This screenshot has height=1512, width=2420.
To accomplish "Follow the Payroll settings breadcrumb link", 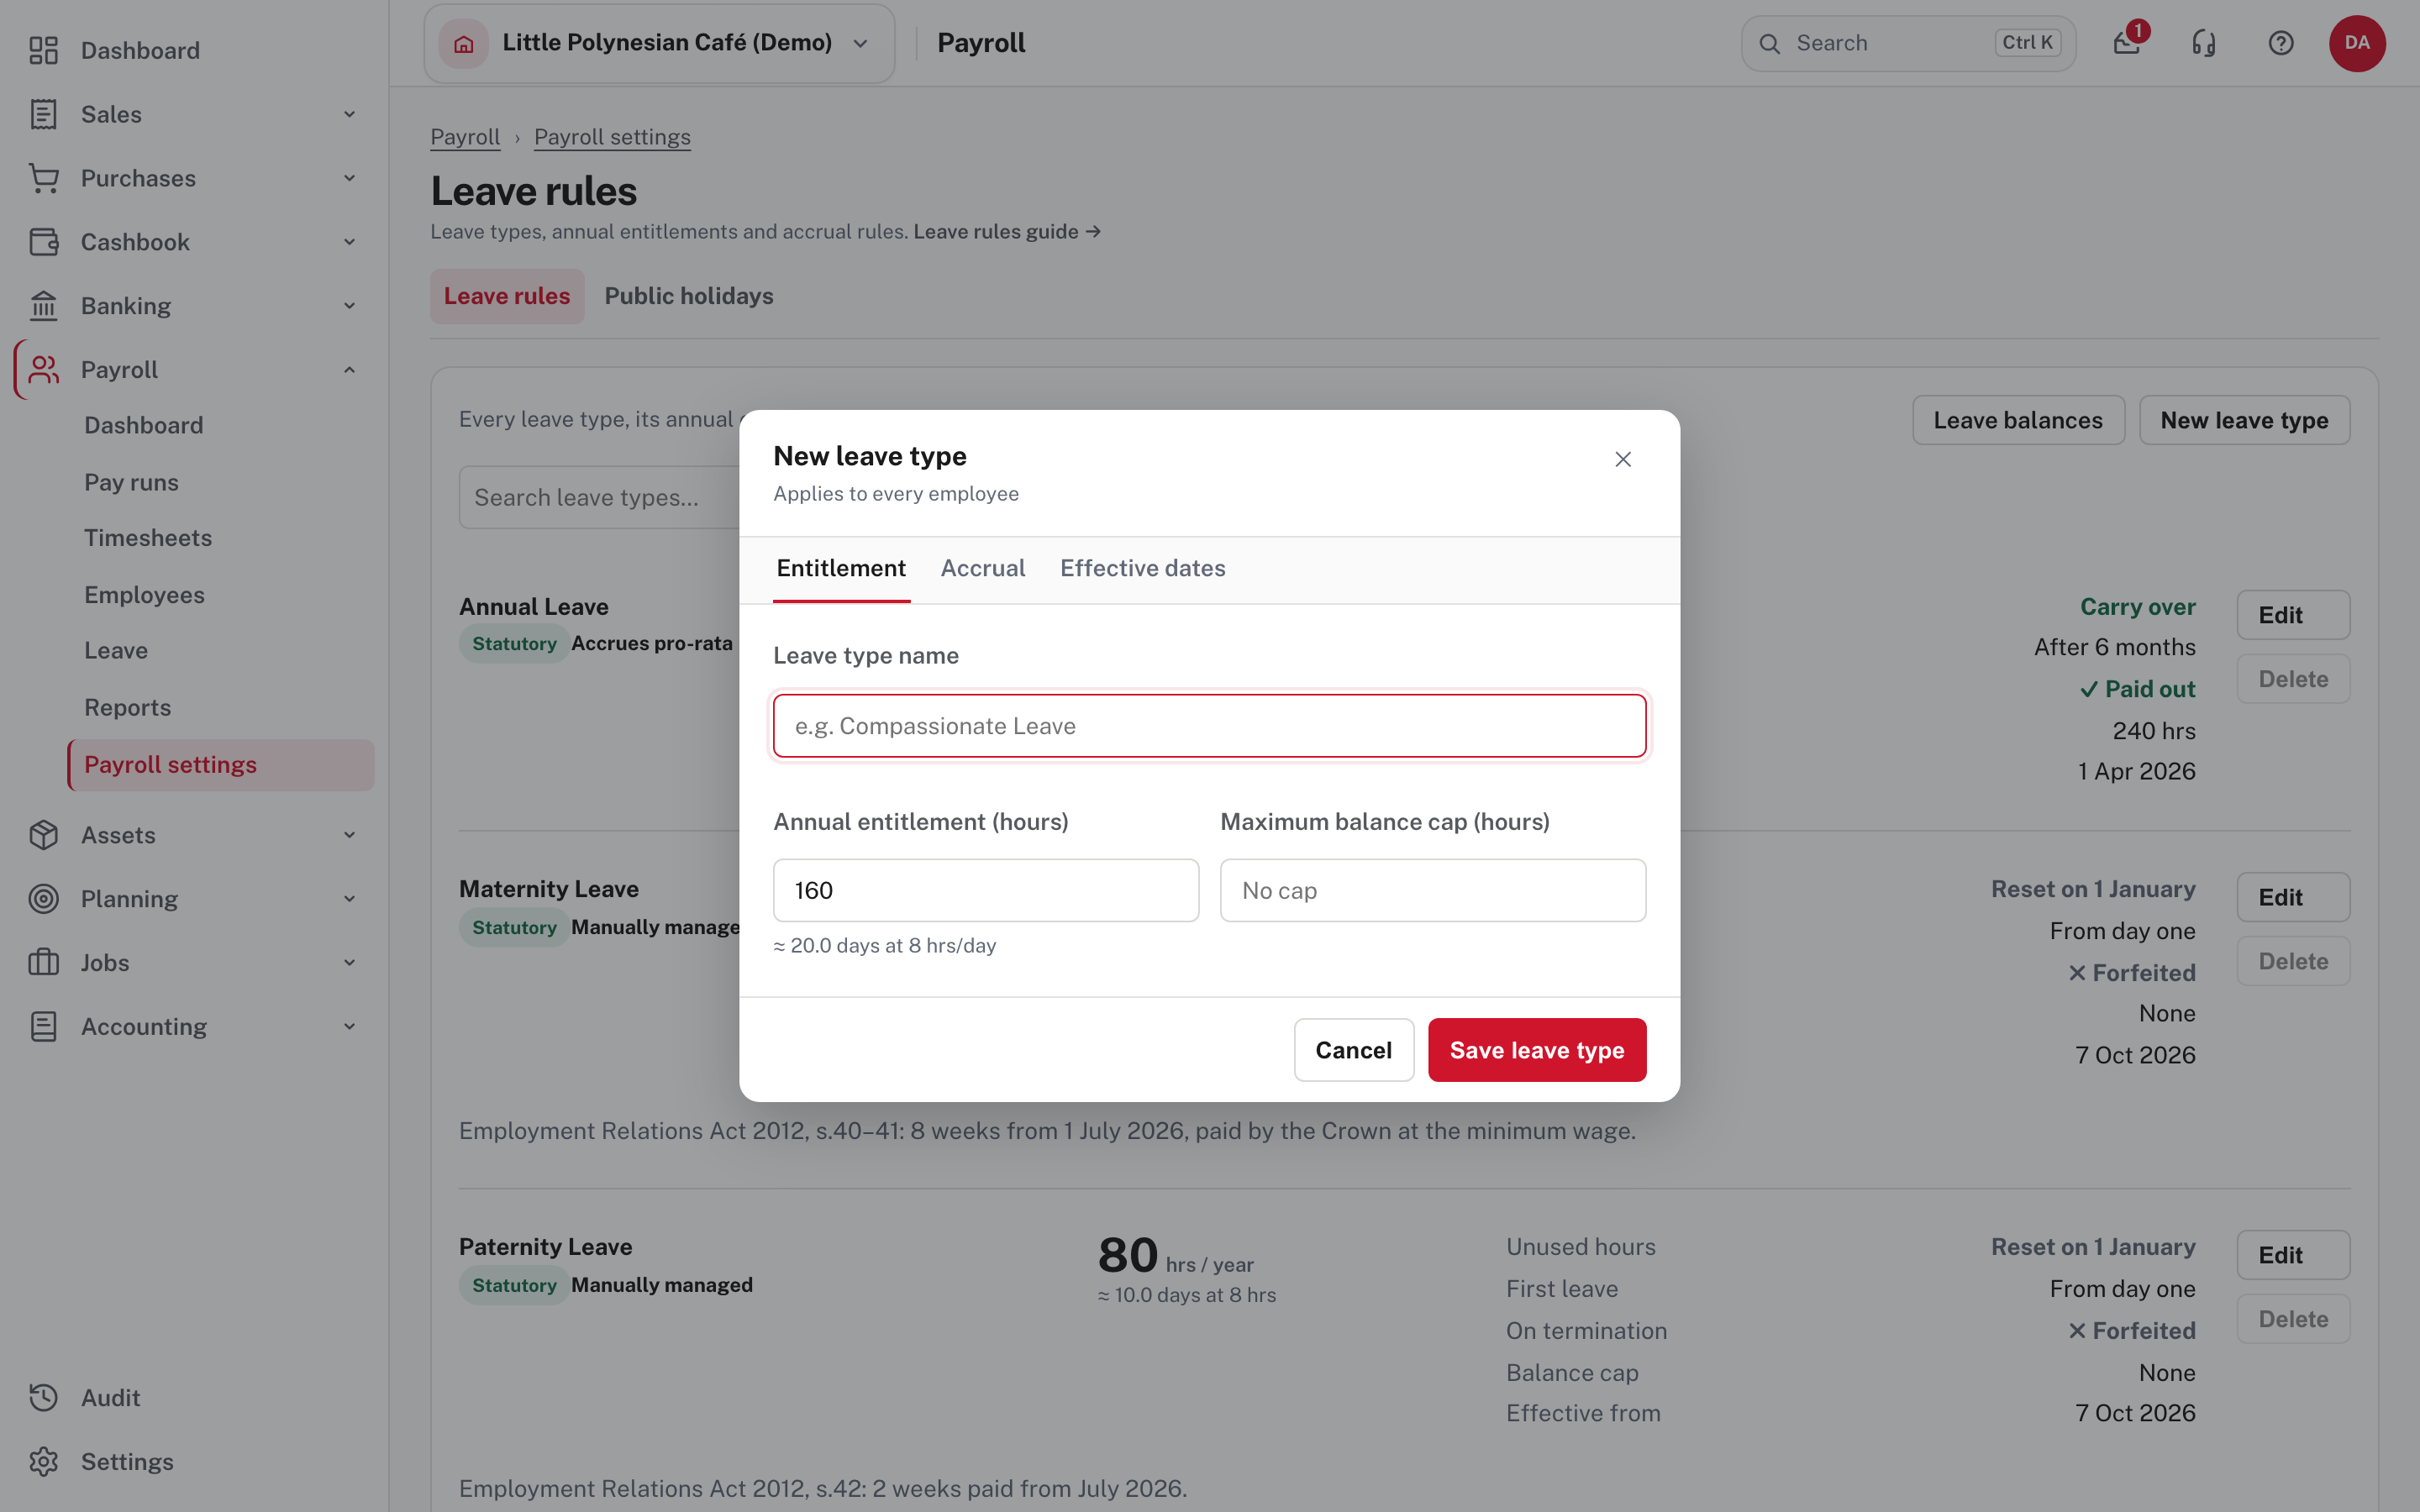I will pos(612,137).
